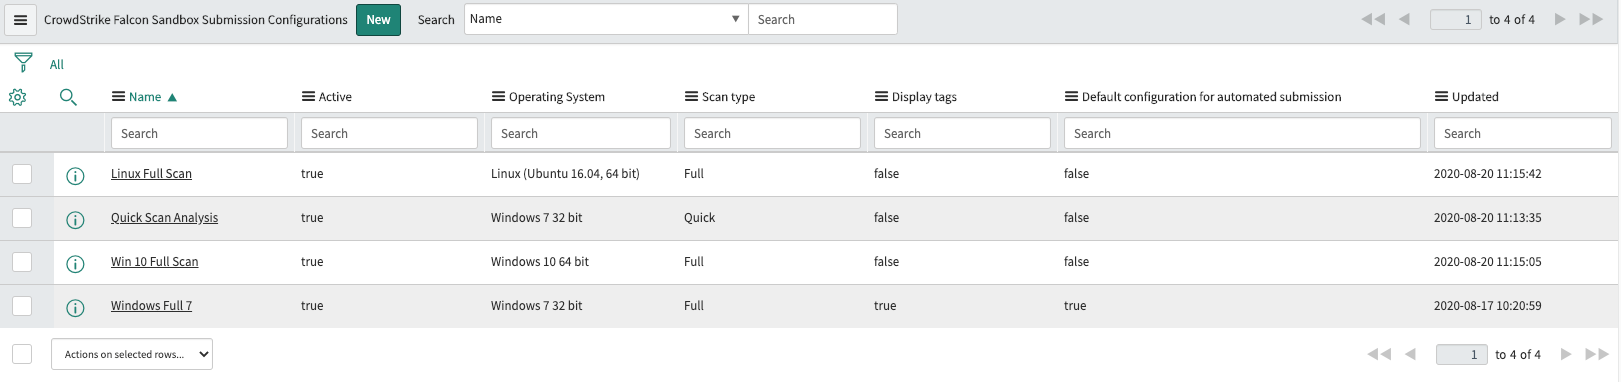Focus the Display tags column search box
Viewport: 1621px width, 382px height.
click(962, 133)
